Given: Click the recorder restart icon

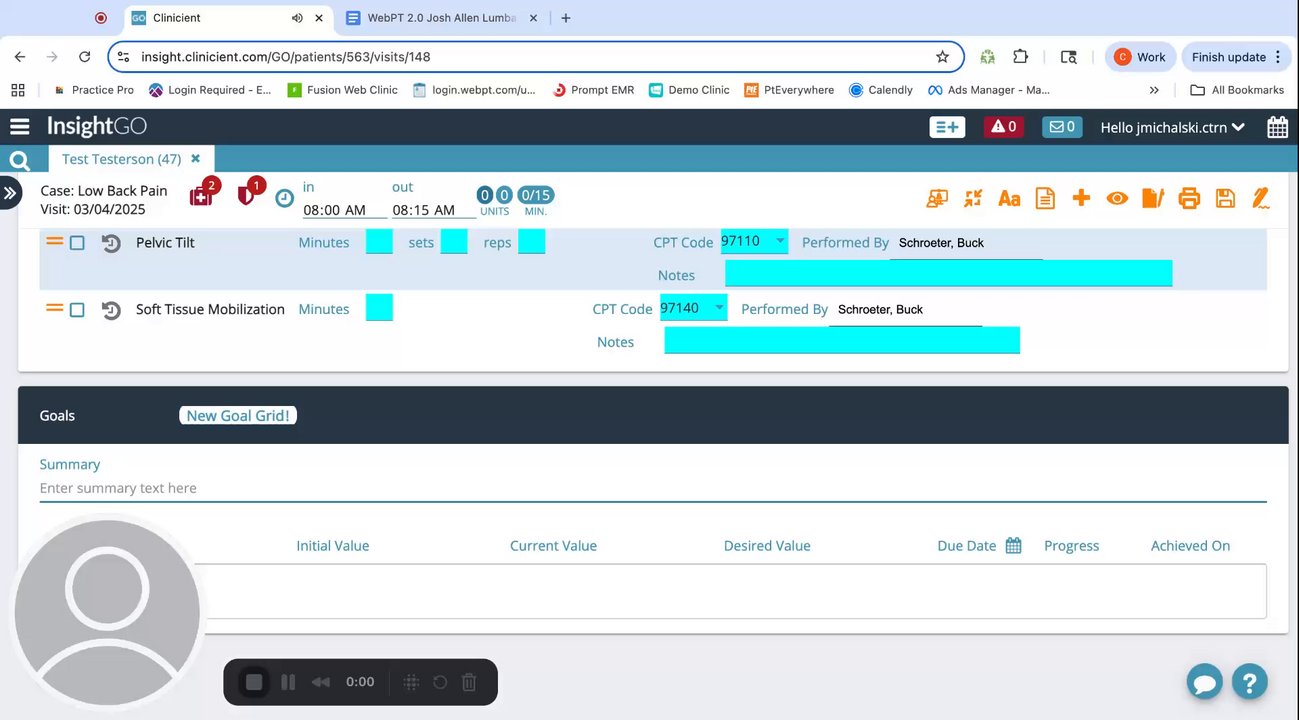Looking at the screenshot, I should click(440, 682).
